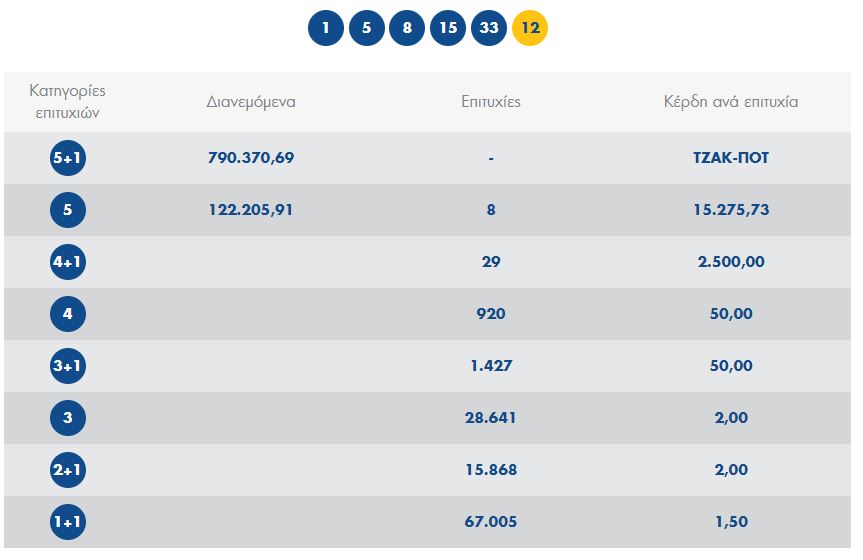Image resolution: width=863 pixels, height=560 pixels.
Task: Click the Κατηγορίες επιτυχιών column header
Action: (x=68, y=102)
